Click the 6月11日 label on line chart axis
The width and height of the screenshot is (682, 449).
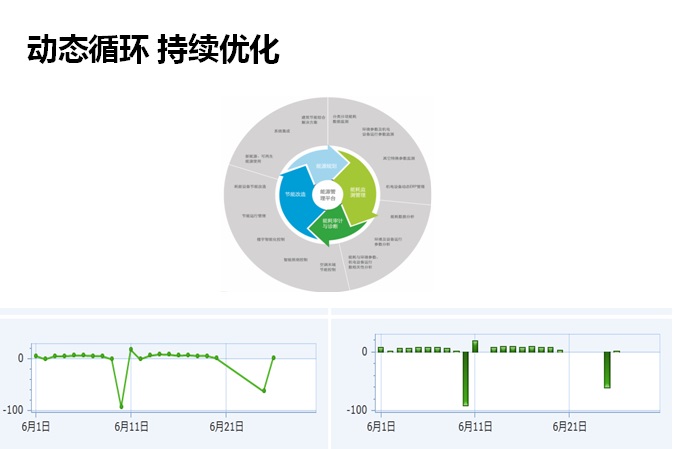click(131, 426)
